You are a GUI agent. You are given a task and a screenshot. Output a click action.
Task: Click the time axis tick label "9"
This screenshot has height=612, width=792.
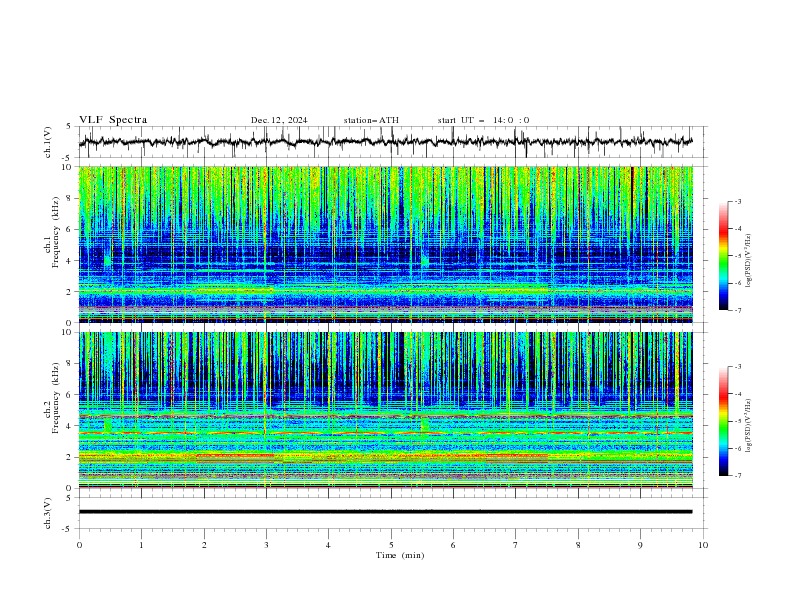(640, 545)
